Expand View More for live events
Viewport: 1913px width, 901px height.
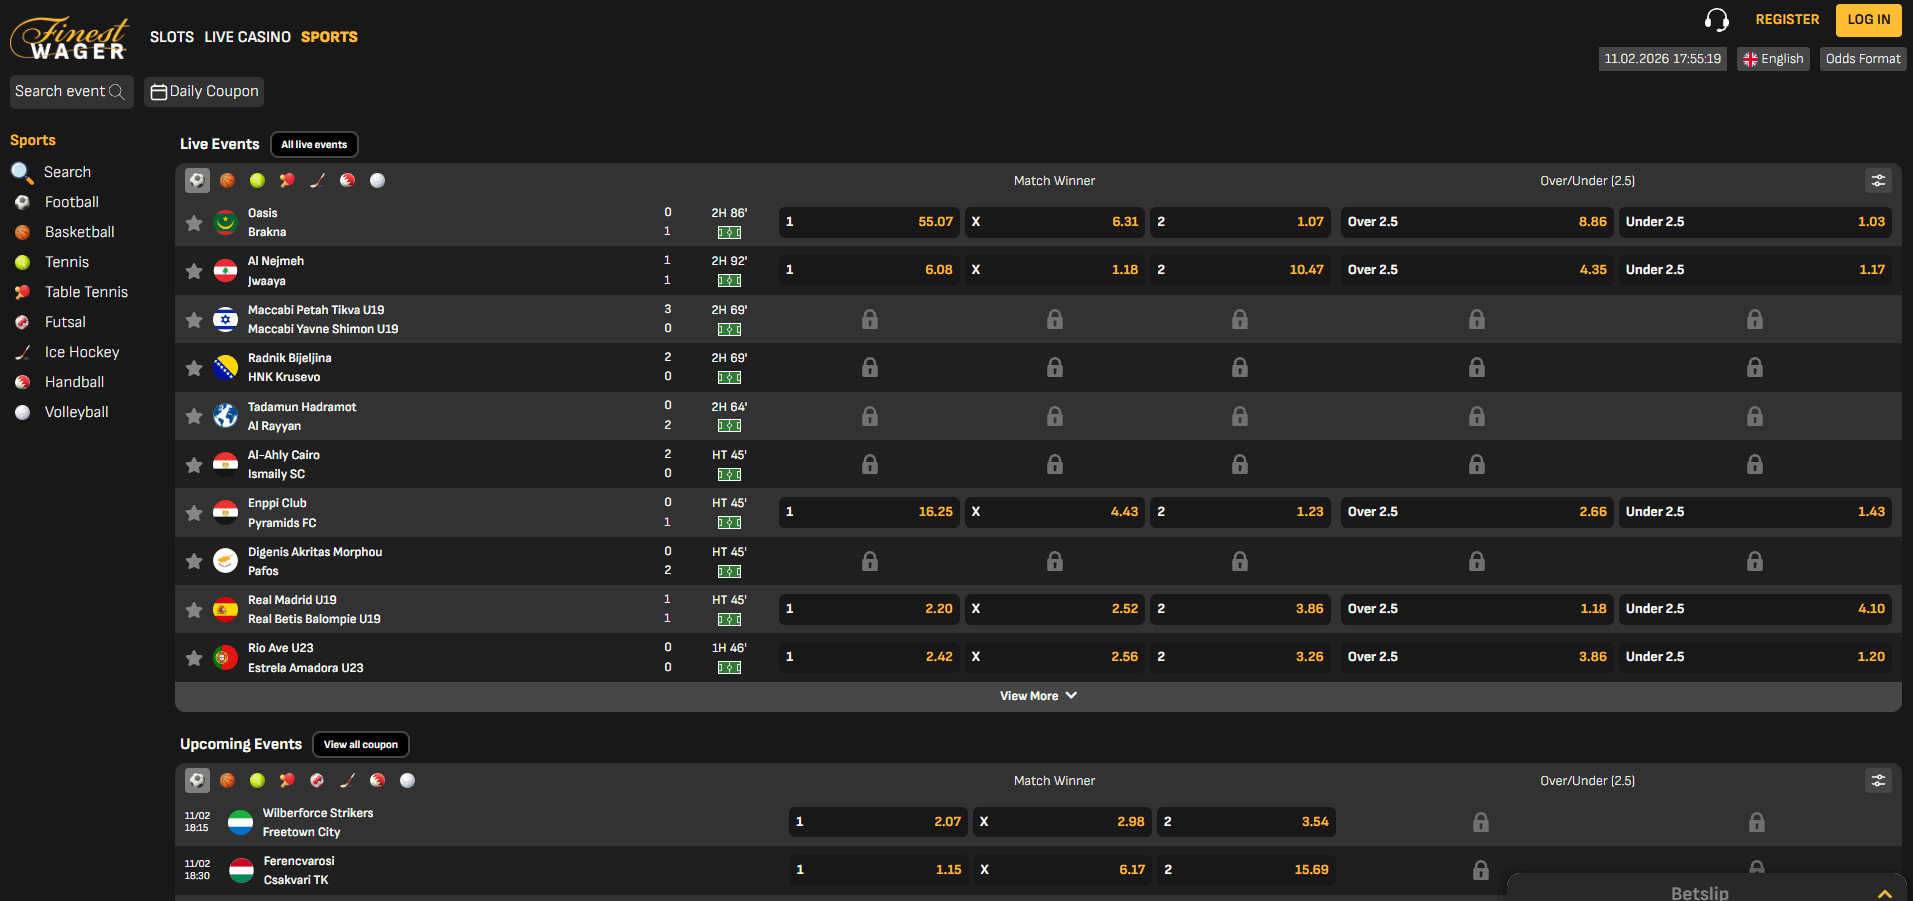click(1038, 695)
